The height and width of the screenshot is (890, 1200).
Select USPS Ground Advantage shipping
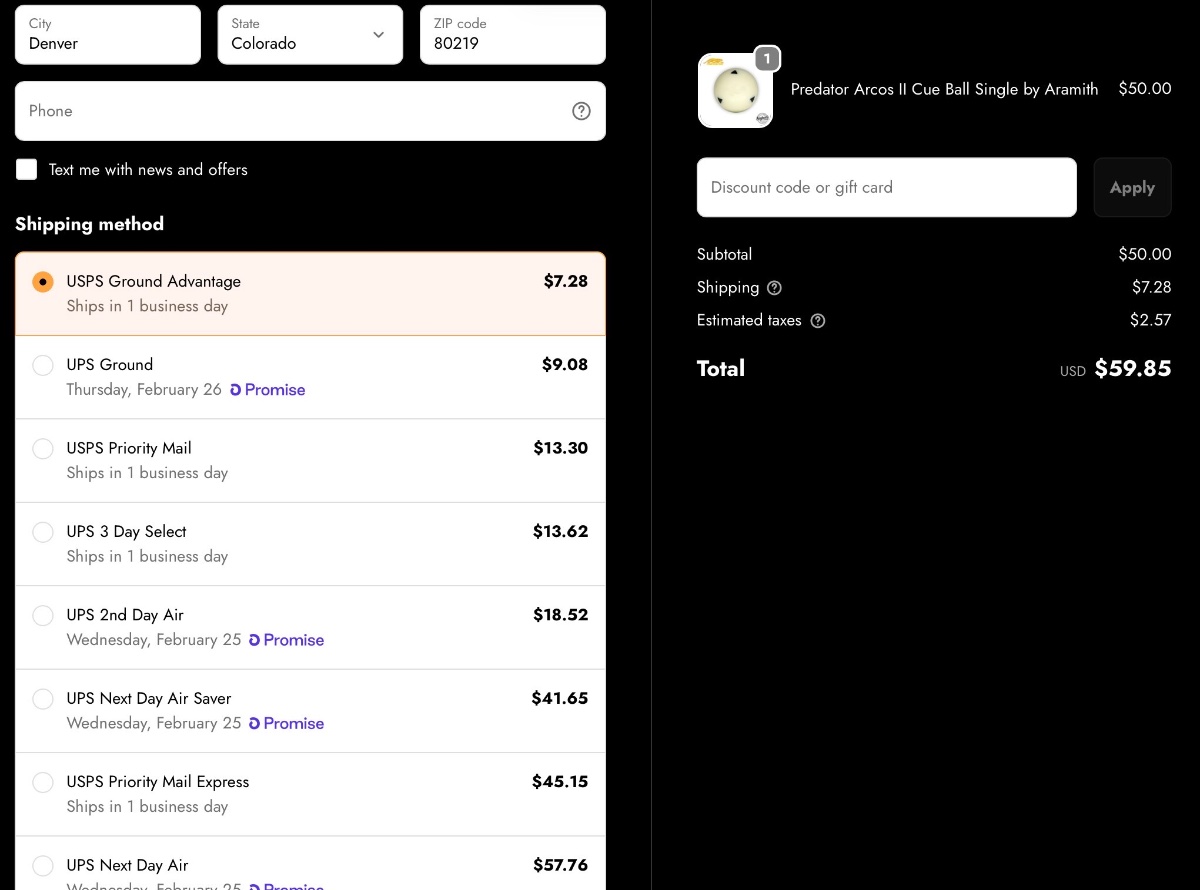point(43,282)
